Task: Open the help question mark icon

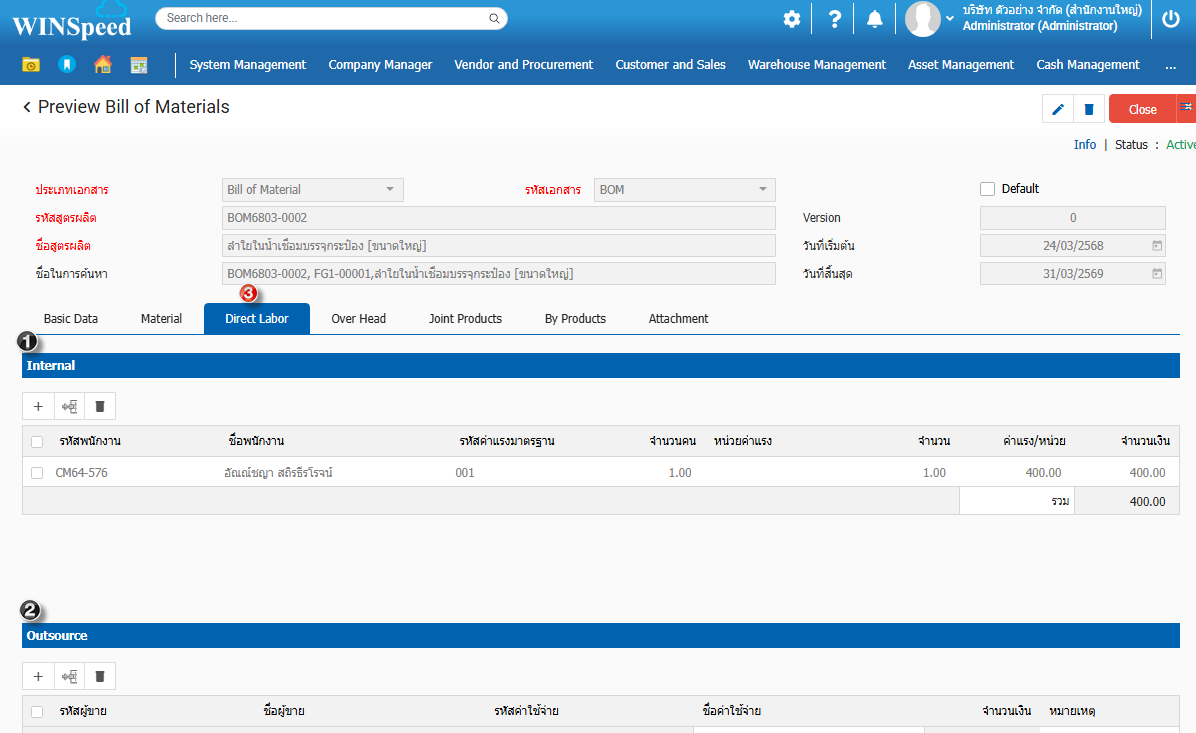Action: click(834, 19)
